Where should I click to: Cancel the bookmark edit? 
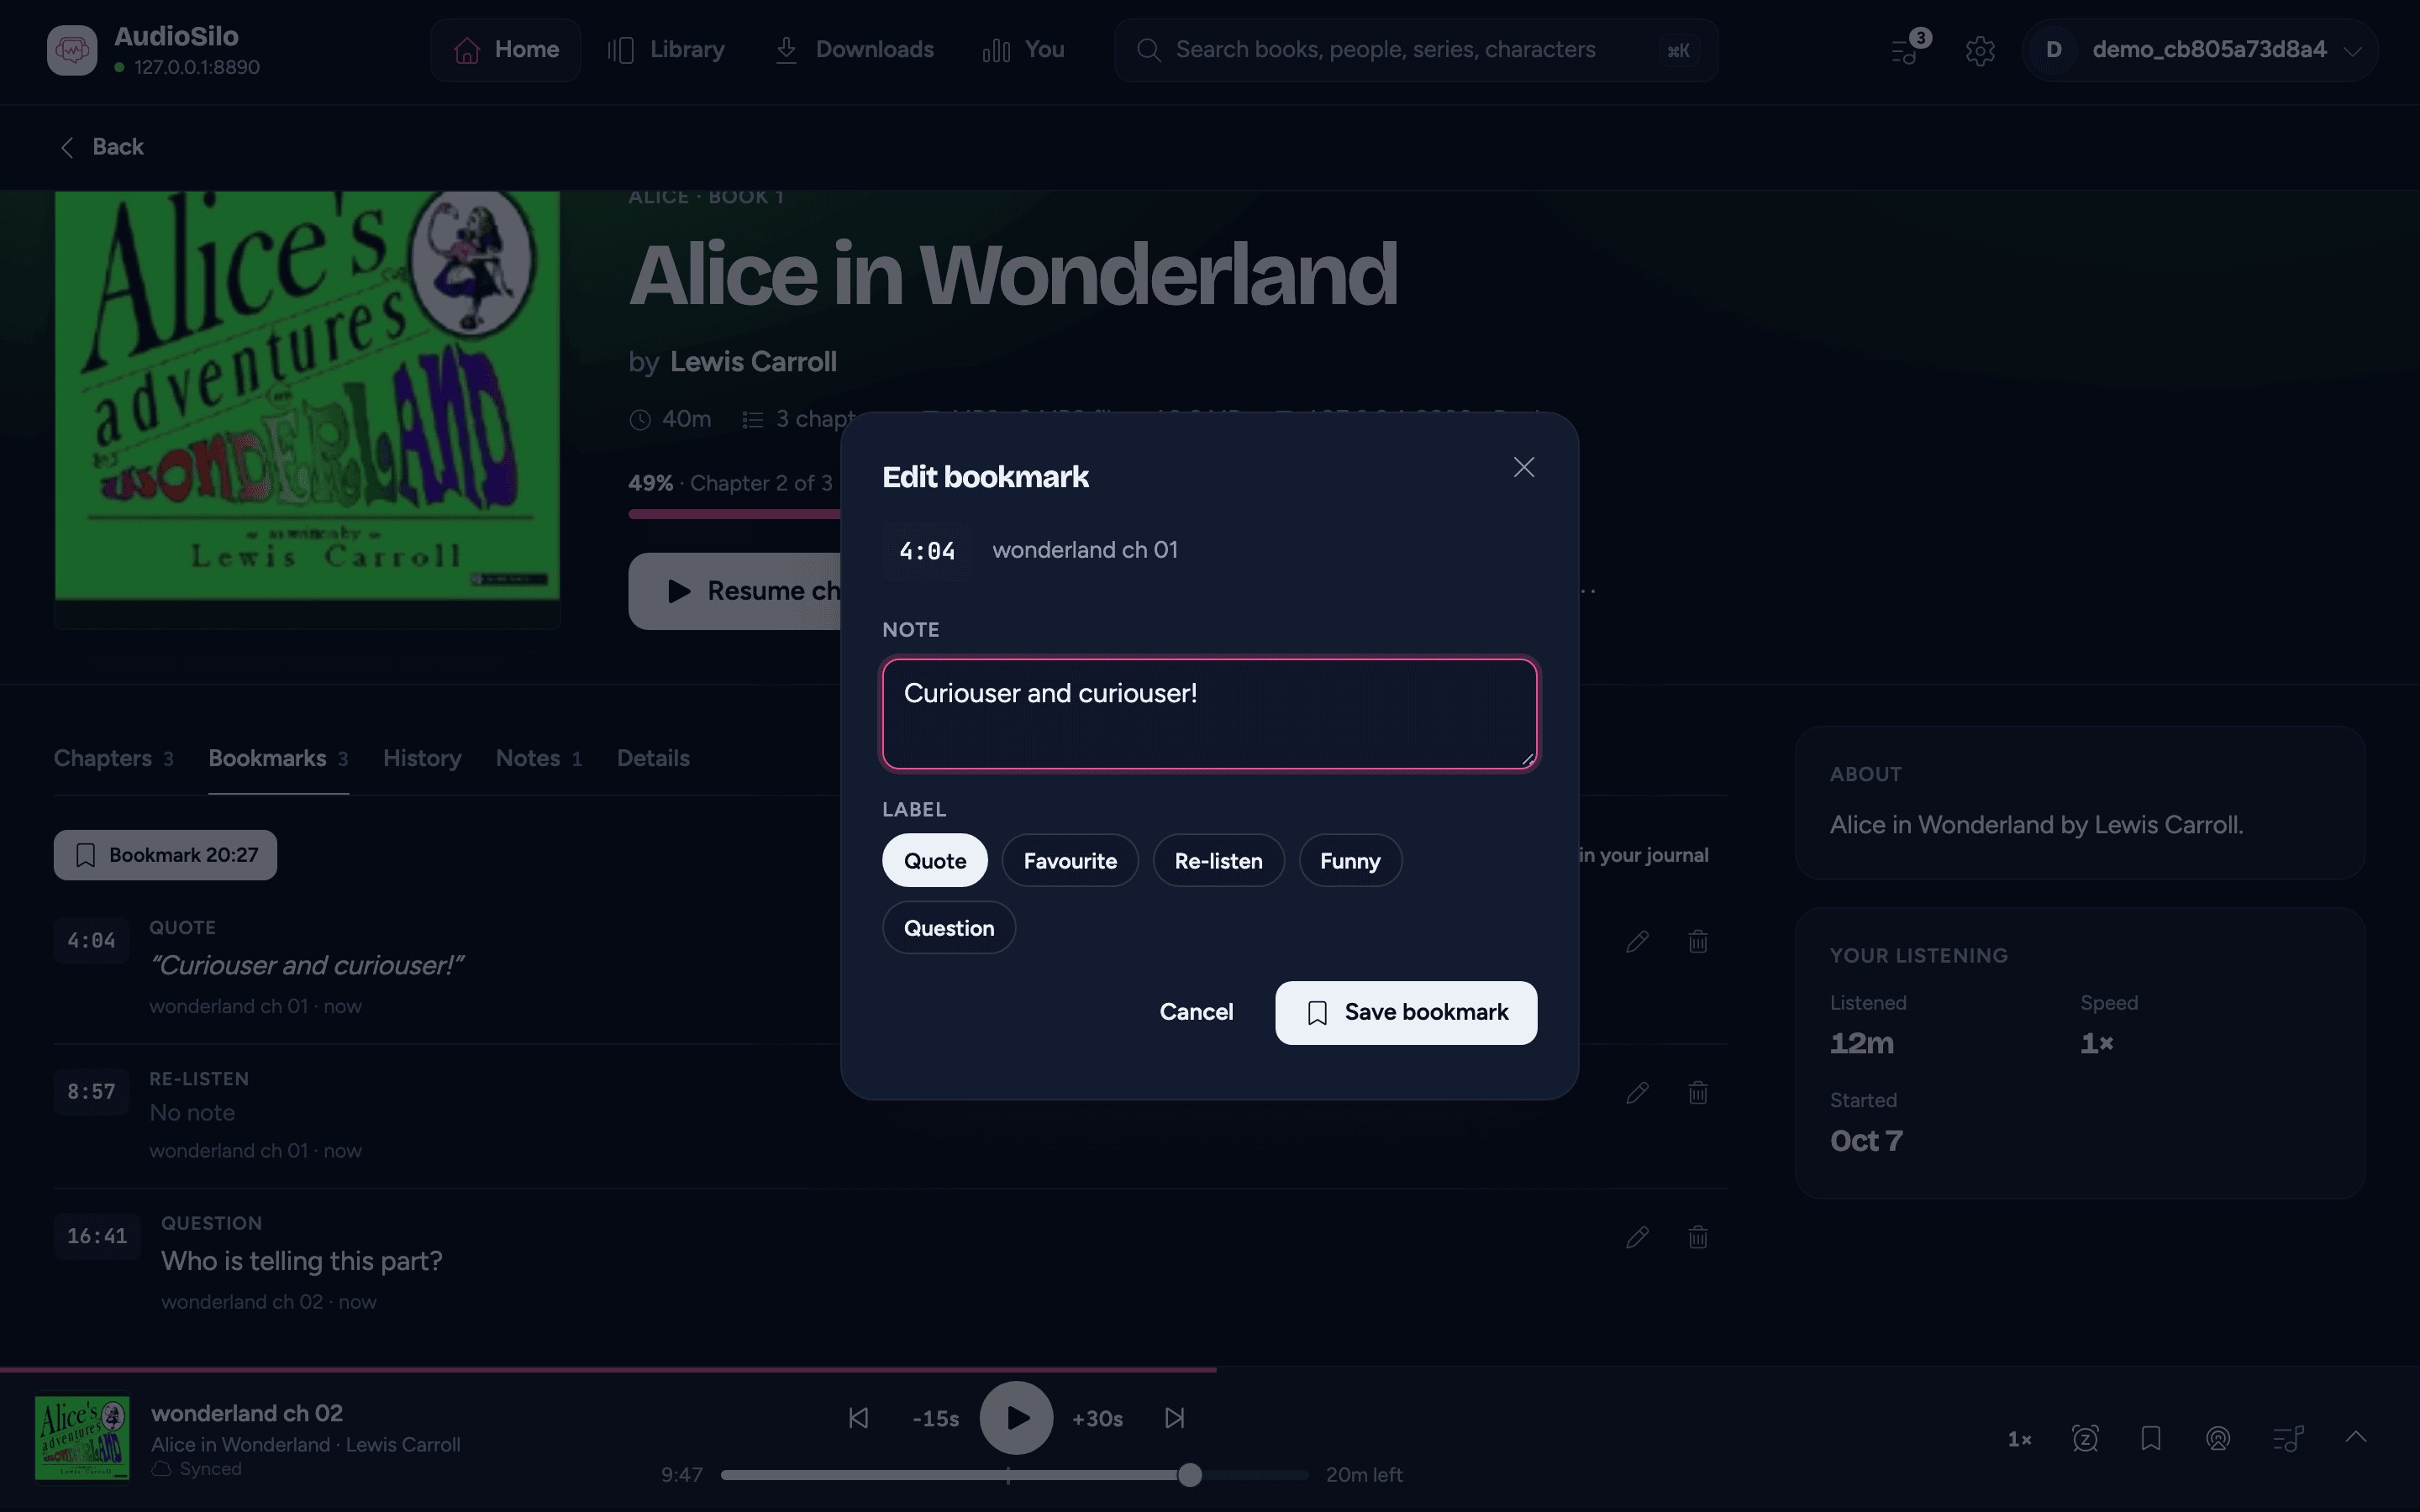pos(1196,1012)
